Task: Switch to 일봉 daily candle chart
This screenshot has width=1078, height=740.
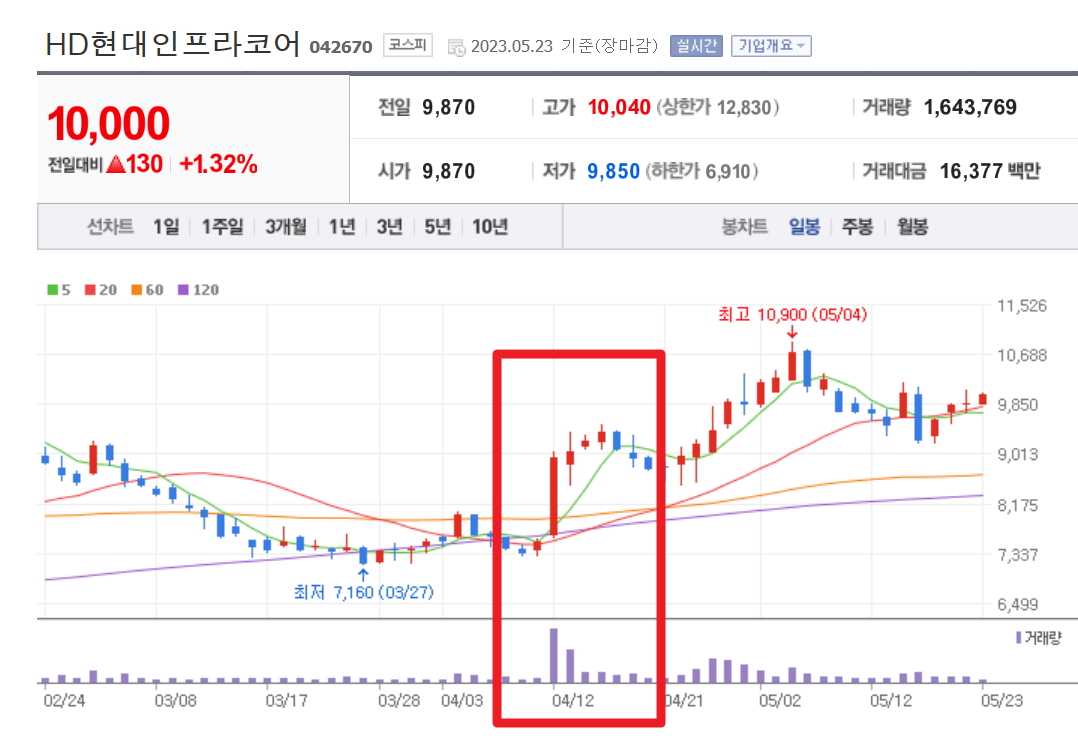Action: [804, 226]
